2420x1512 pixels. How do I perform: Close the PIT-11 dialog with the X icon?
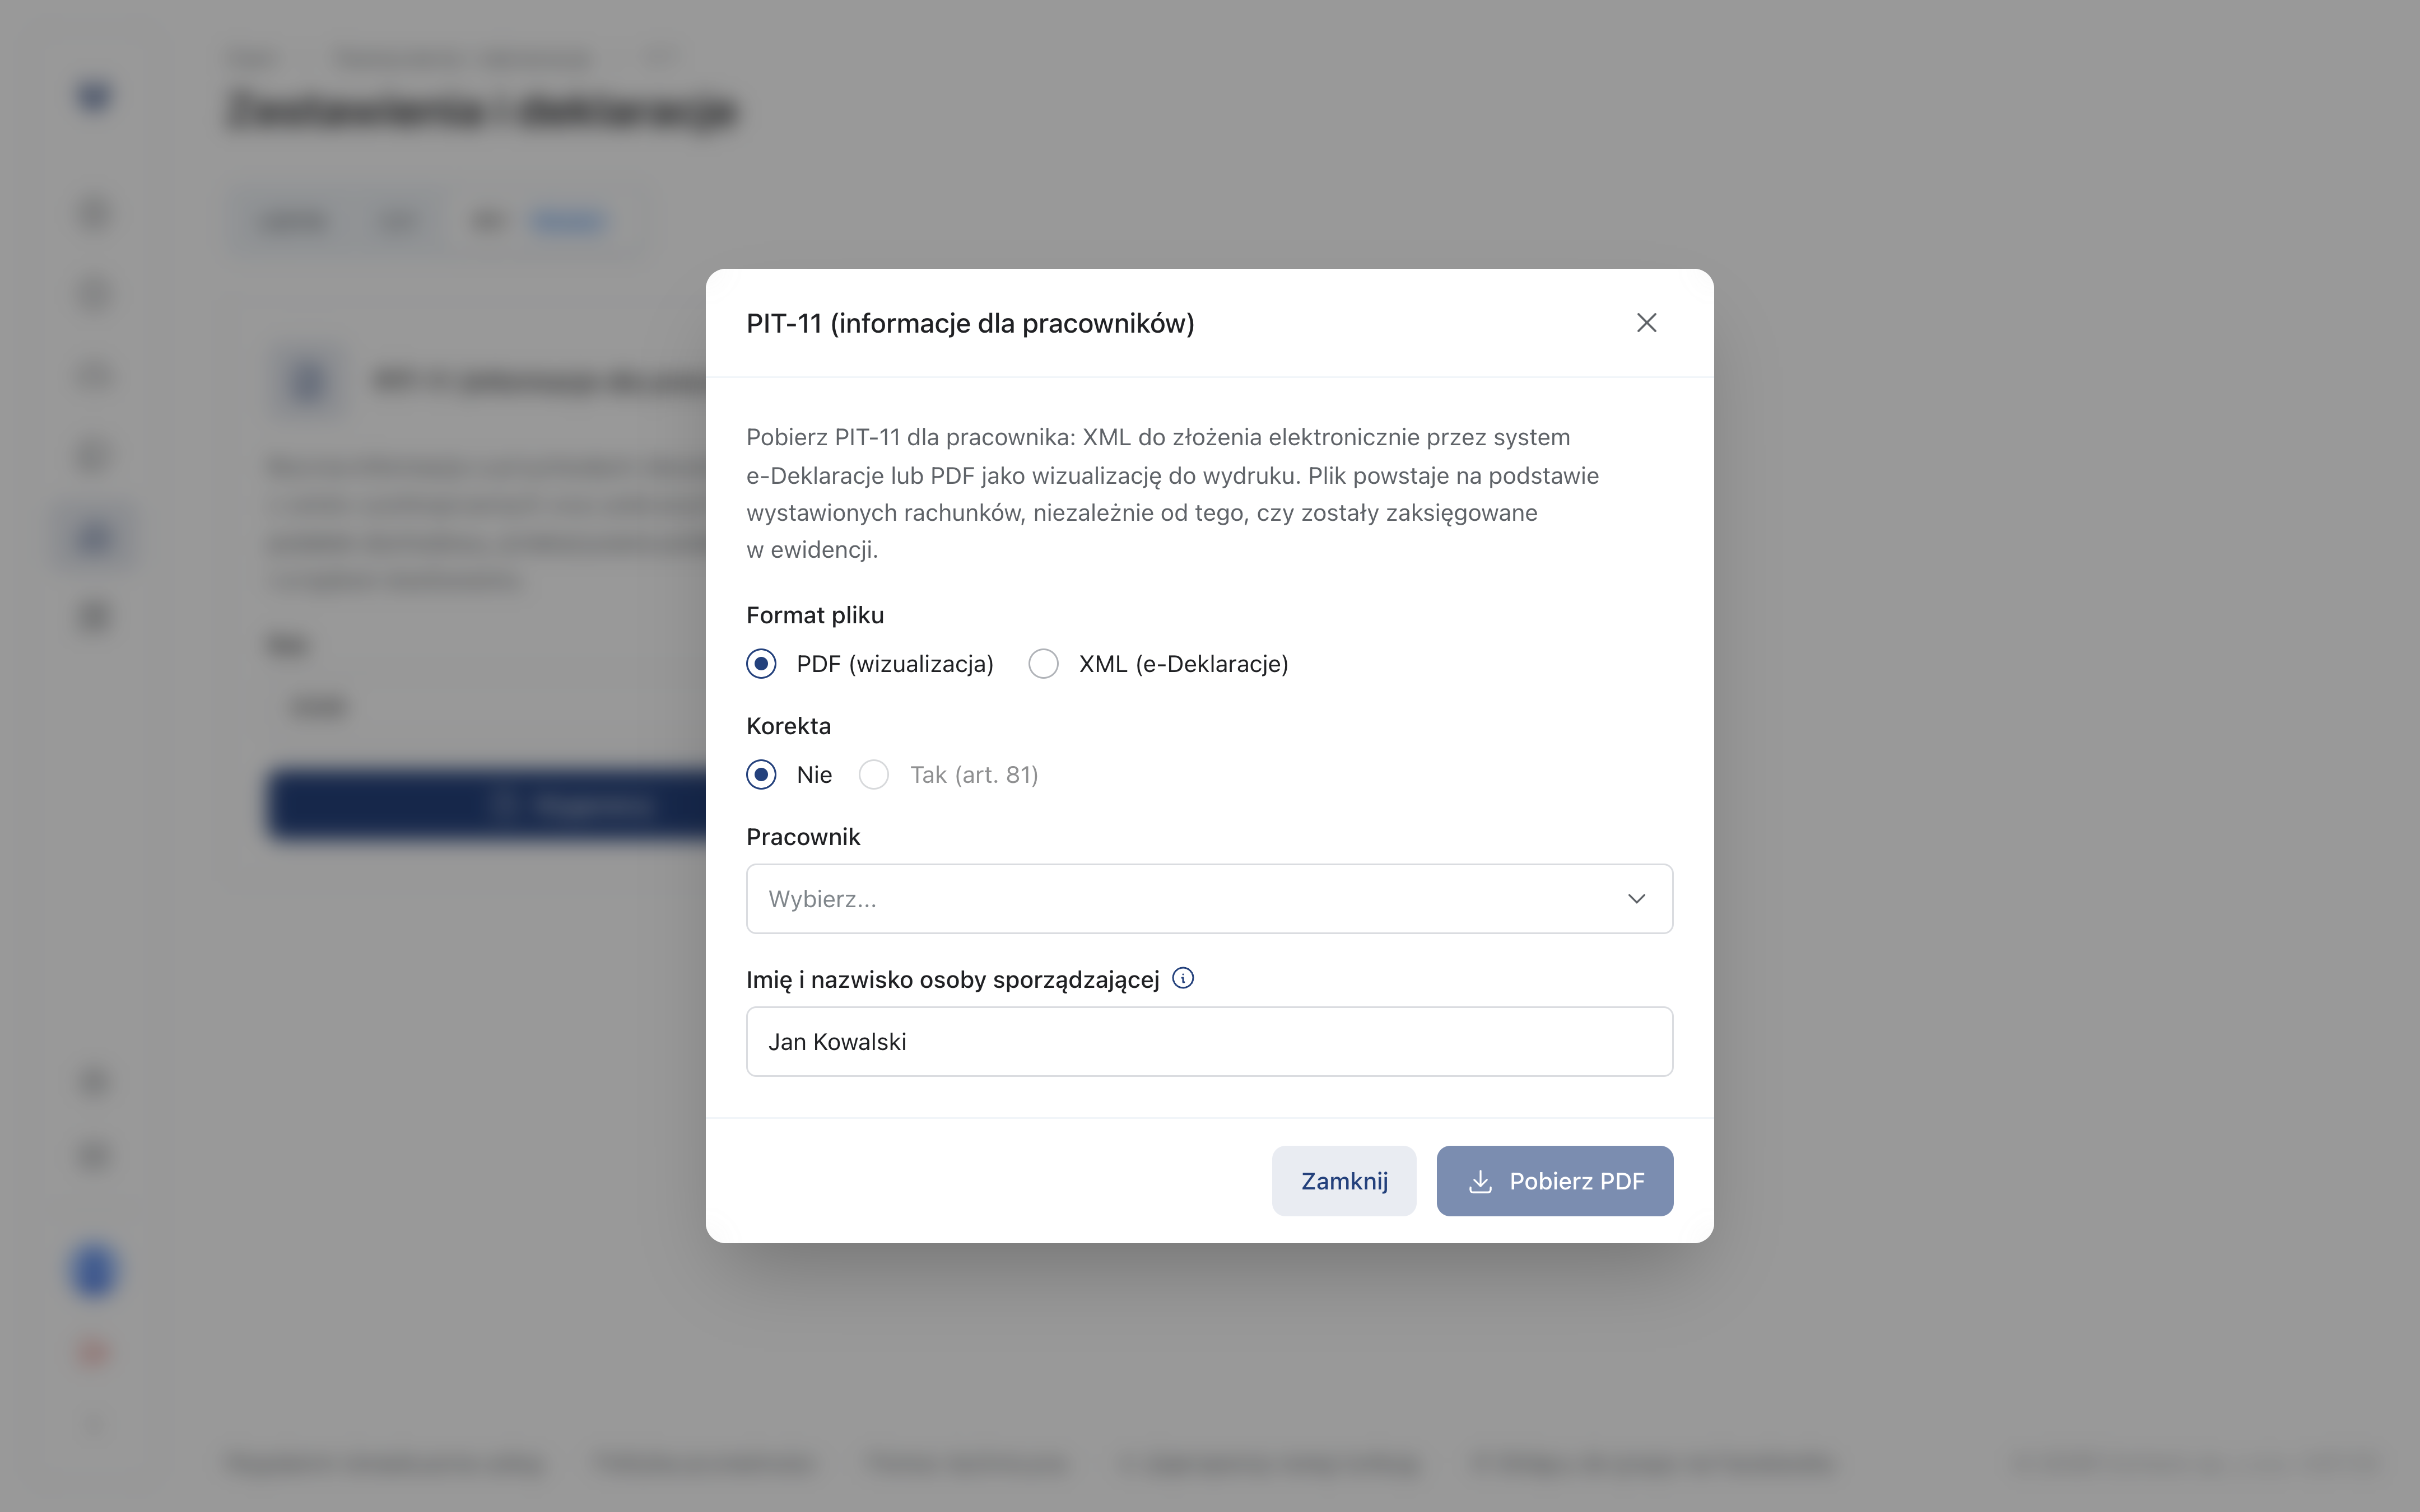1646,323
